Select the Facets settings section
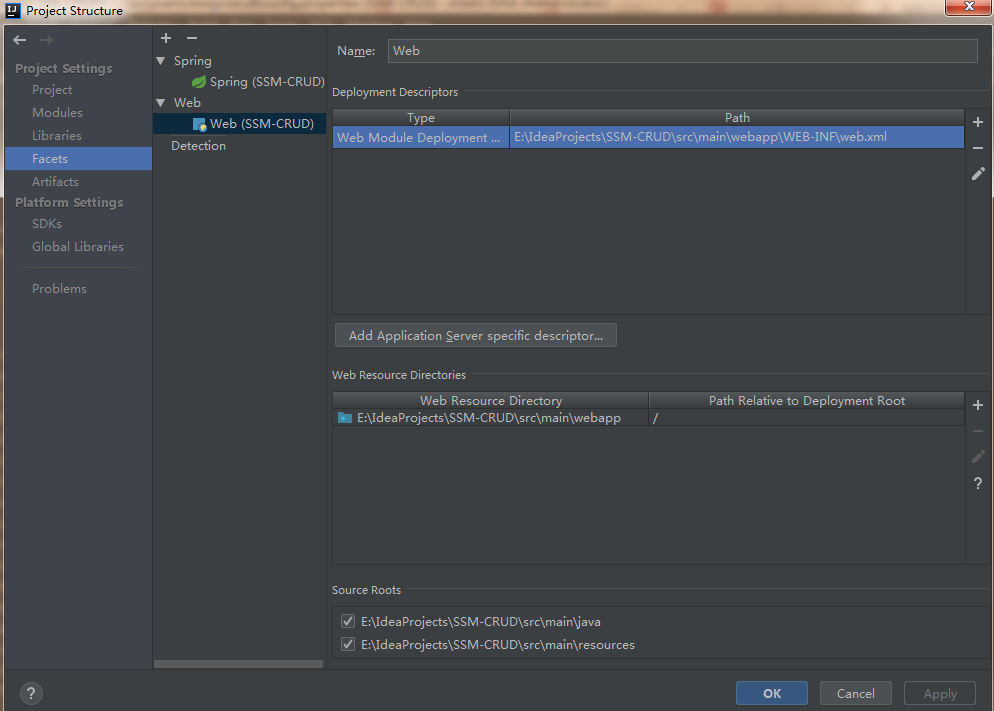Viewport: 994px width, 711px height. 79,158
